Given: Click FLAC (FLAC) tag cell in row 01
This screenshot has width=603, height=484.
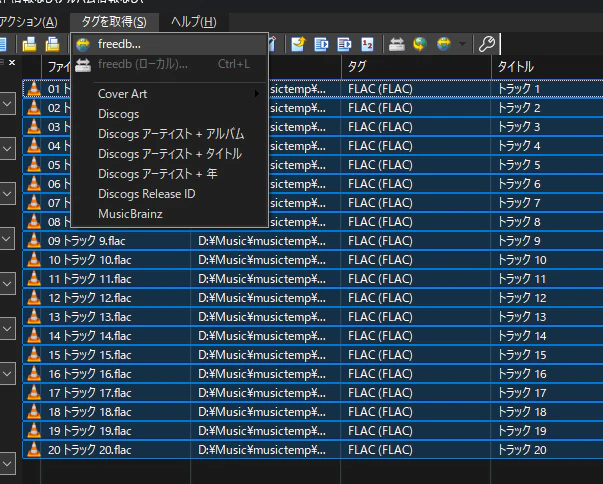Looking at the screenshot, I should tap(416, 89).
